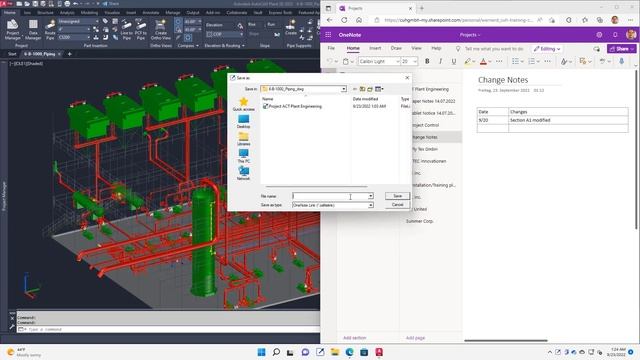Click create new folder icon in Save As
This screenshot has width=640, height=360.
pos(370,89)
